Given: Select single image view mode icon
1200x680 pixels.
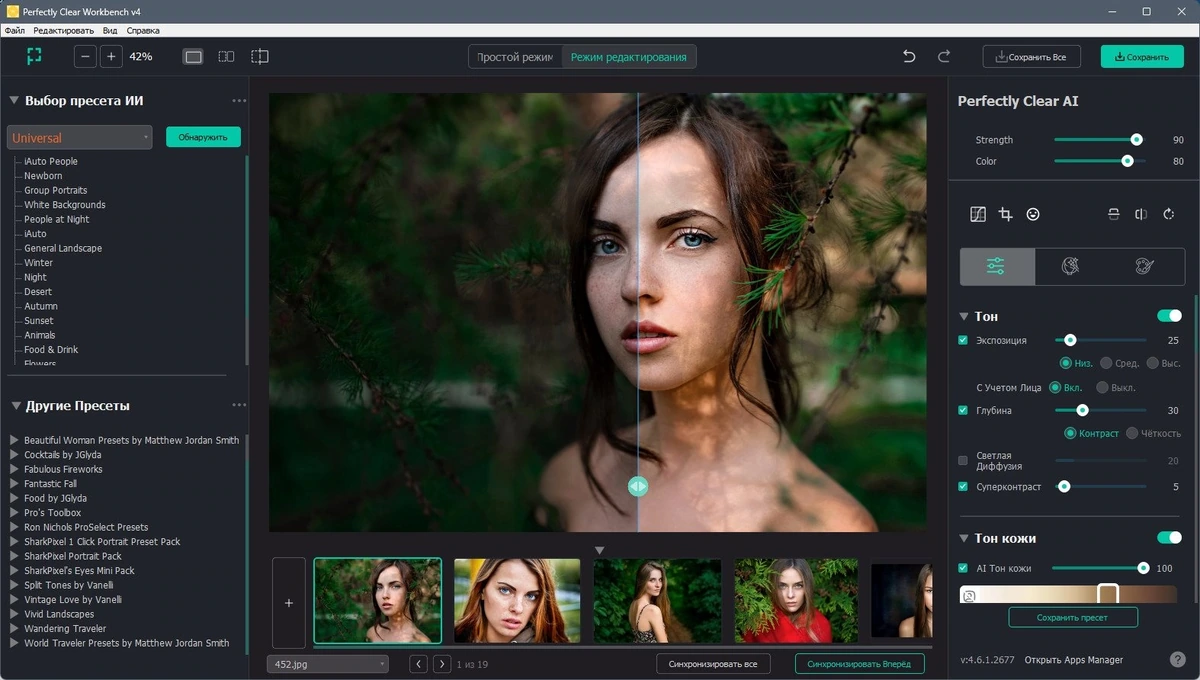Looking at the screenshot, I should [193, 57].
